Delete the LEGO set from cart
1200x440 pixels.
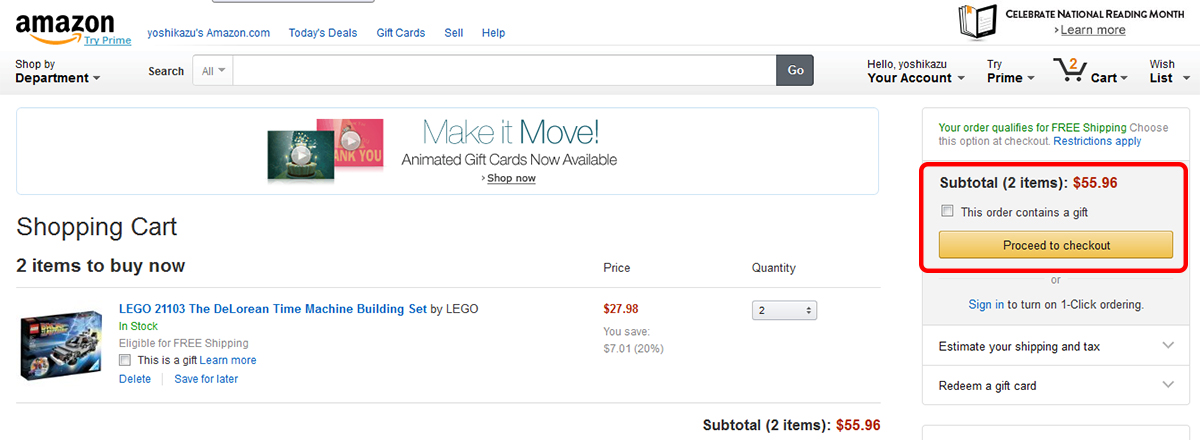coord(135,379)
